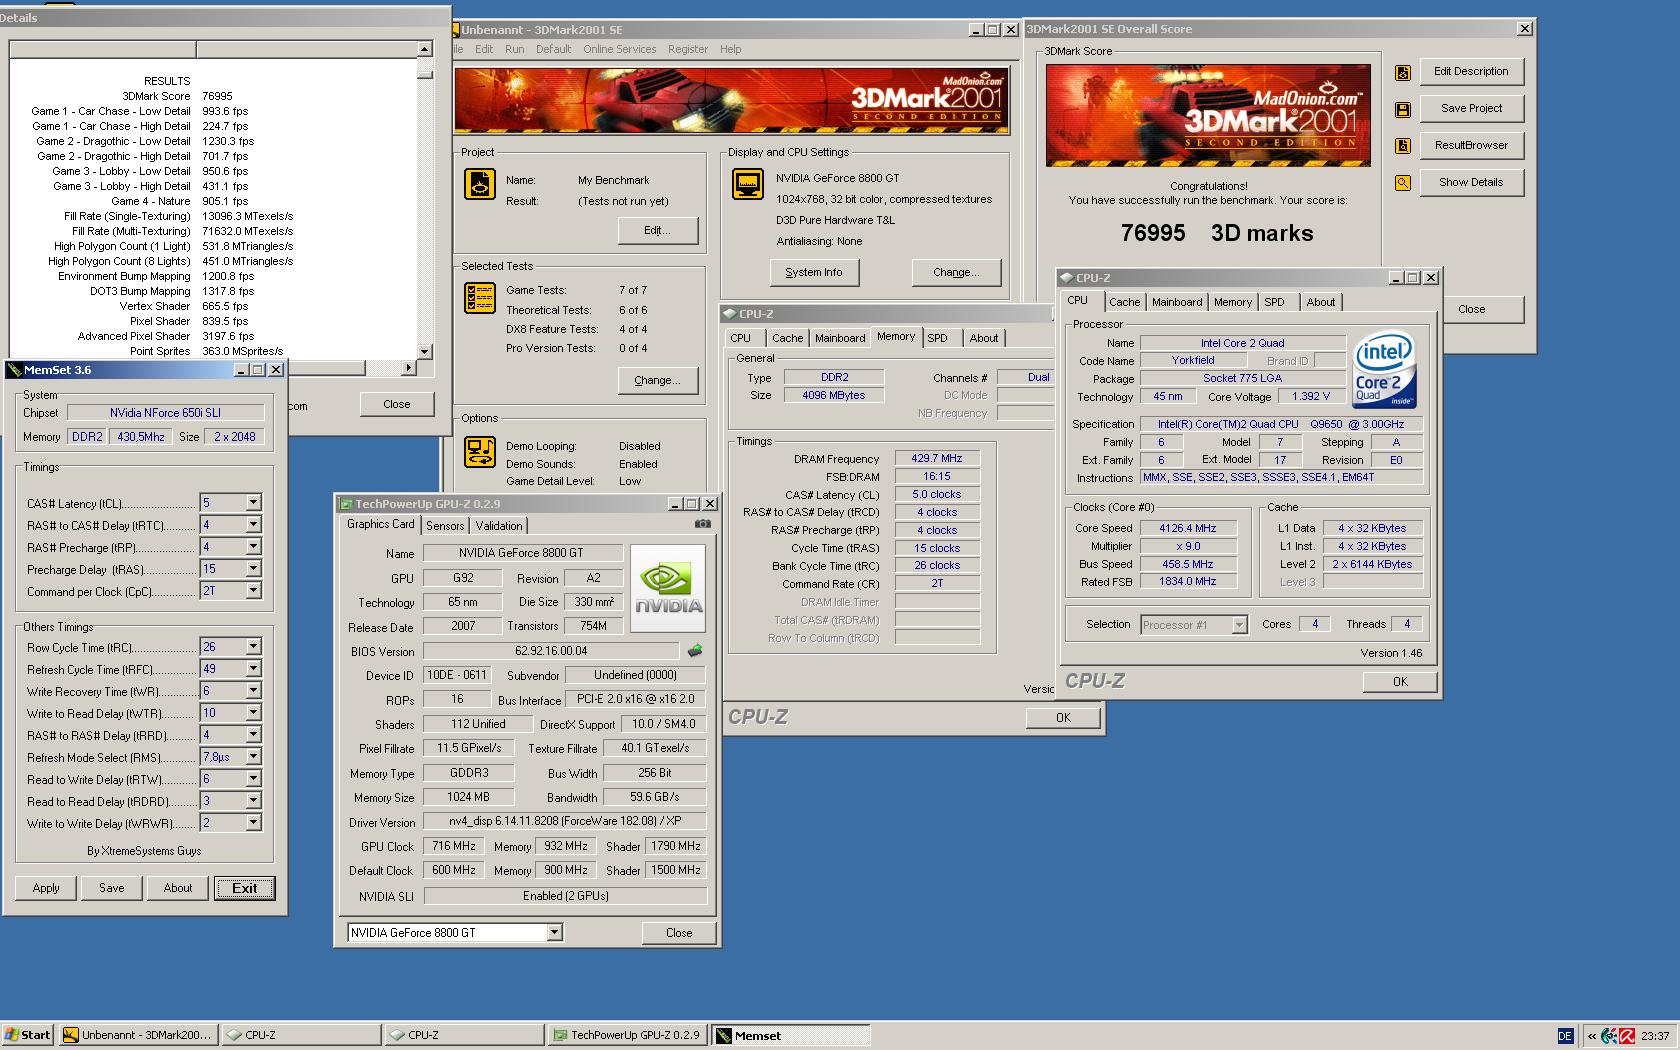Viewport: 1680px width, 1050px height.
Task: Open Cache tab in memory CPU-Z window
Action: tap(787, 338)
